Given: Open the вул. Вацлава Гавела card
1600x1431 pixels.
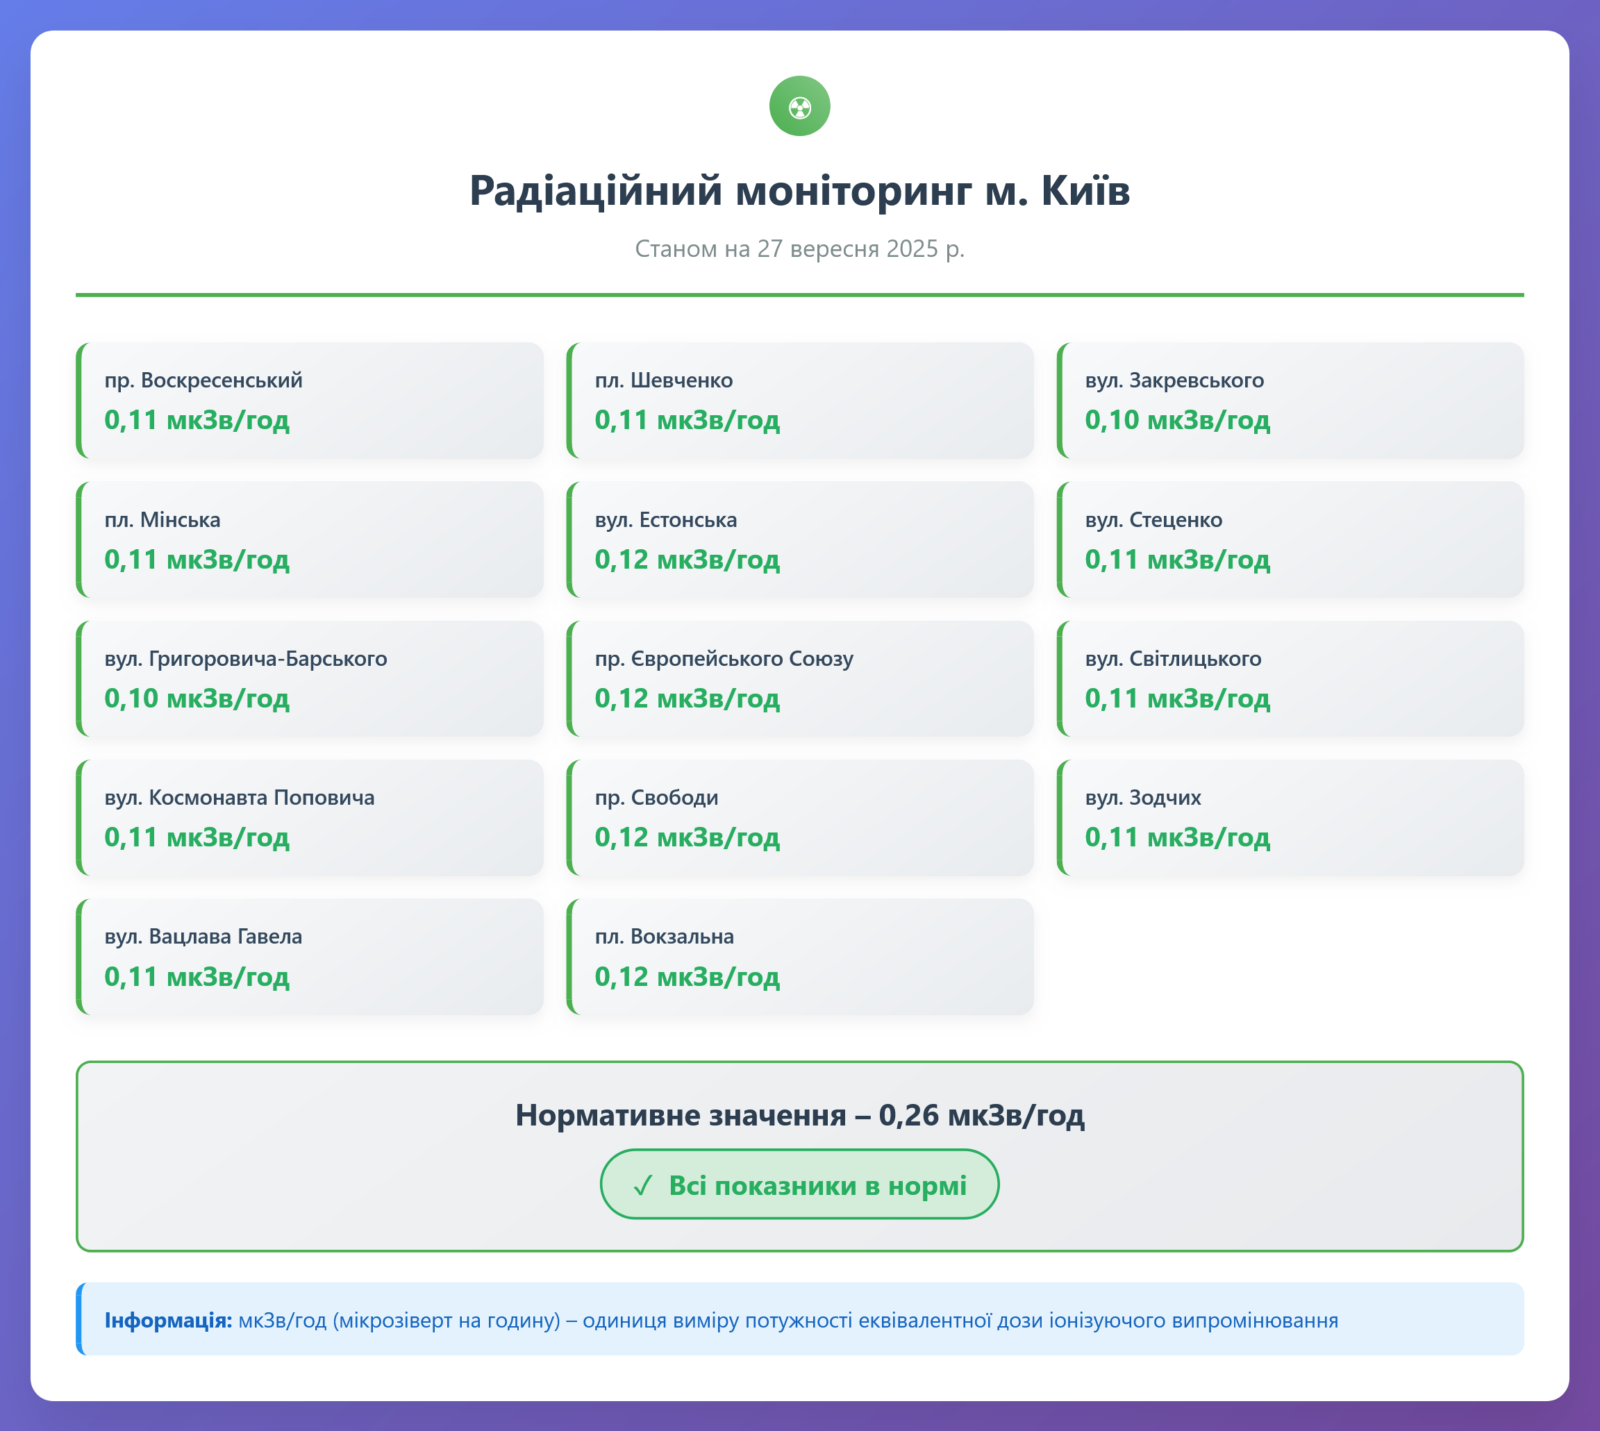Looking at the screenshot, I should 310,957.
